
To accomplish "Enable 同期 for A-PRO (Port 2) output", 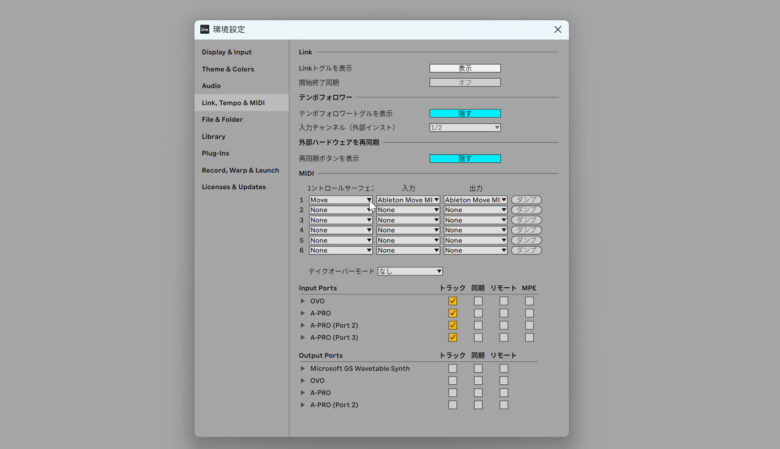I will (x=478, y=405).
